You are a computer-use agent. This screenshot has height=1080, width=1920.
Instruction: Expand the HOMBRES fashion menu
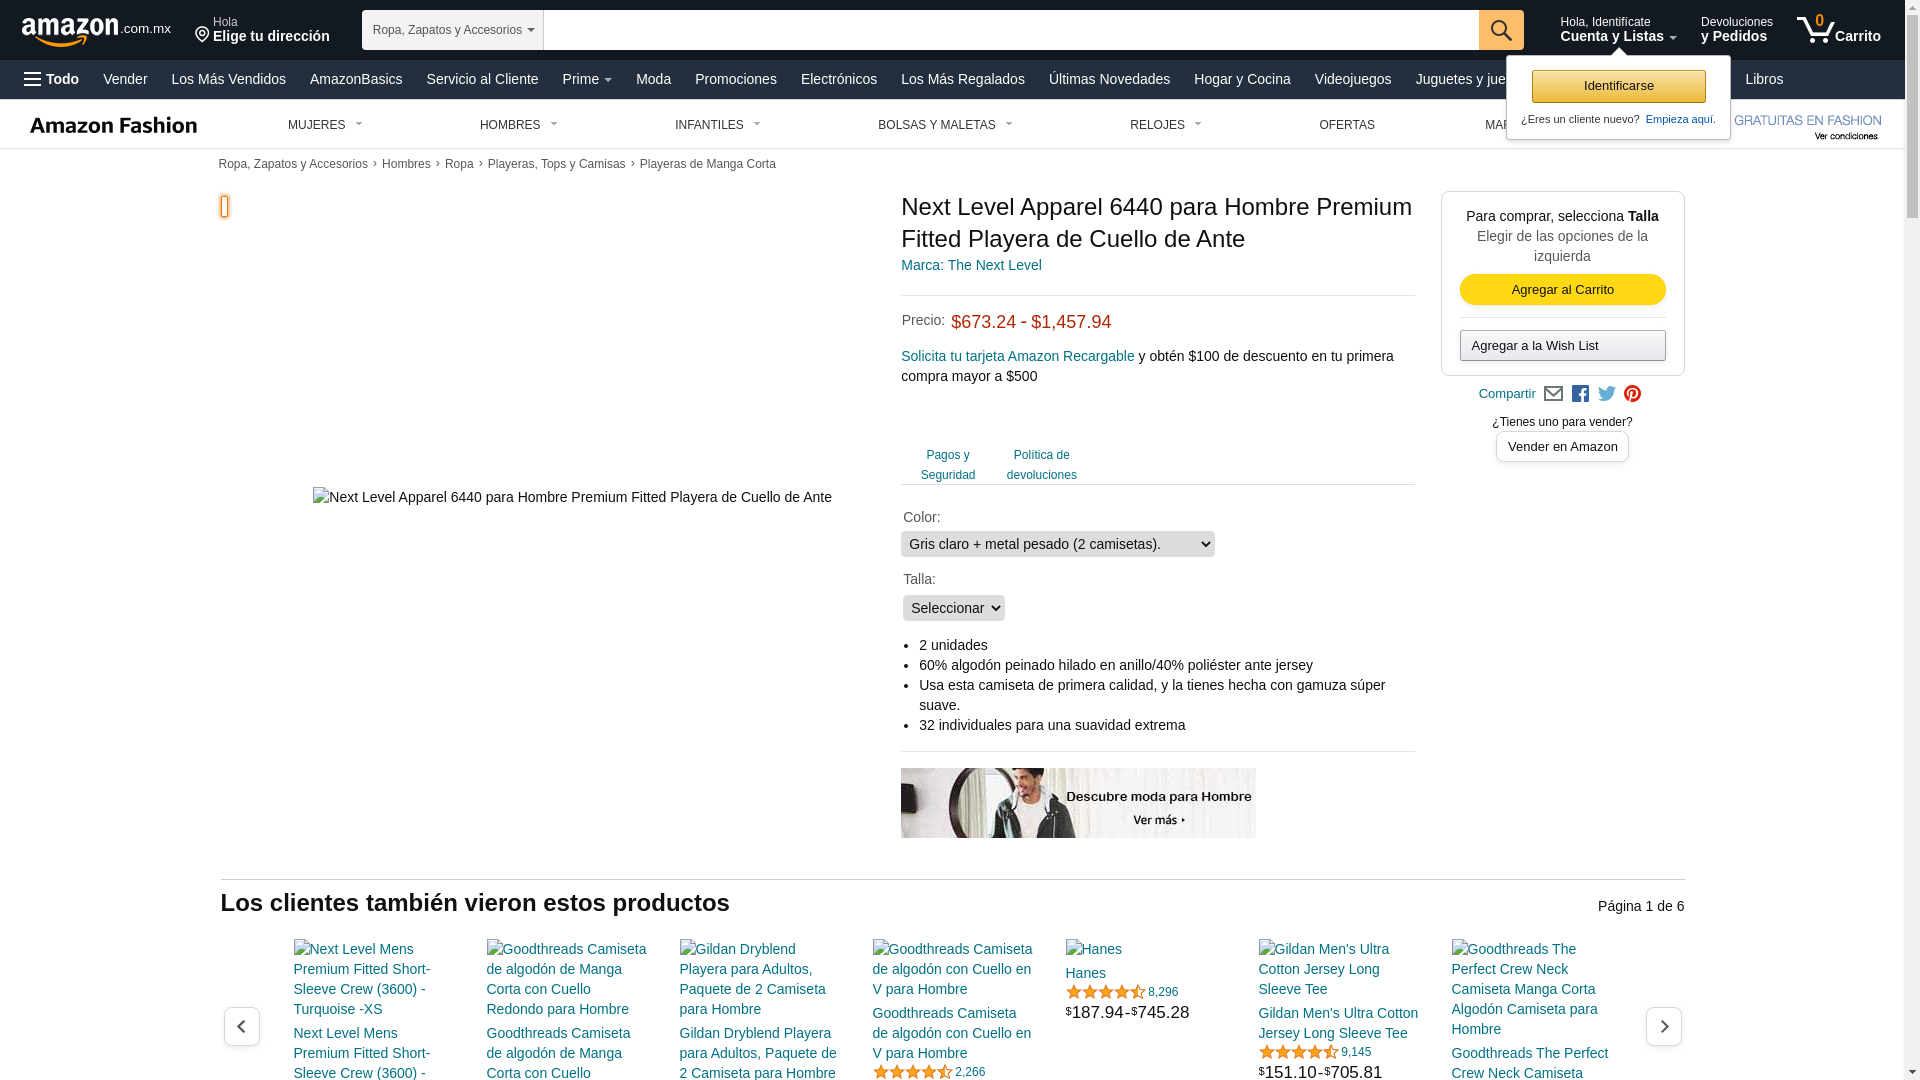coord(518,125)
